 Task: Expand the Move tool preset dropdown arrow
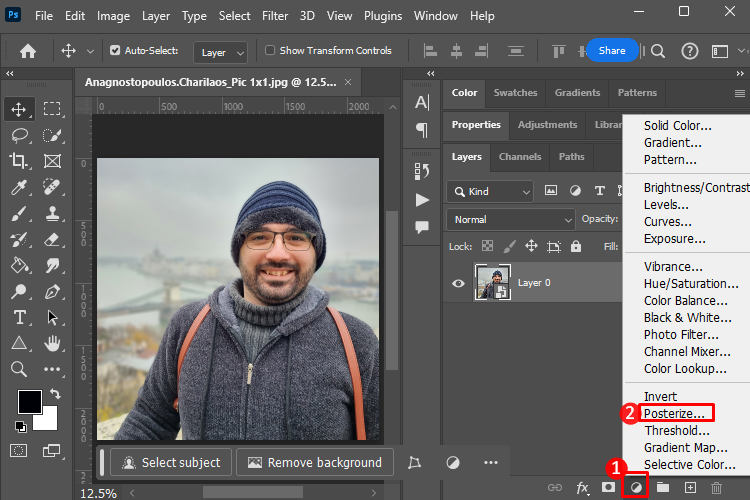90,51
